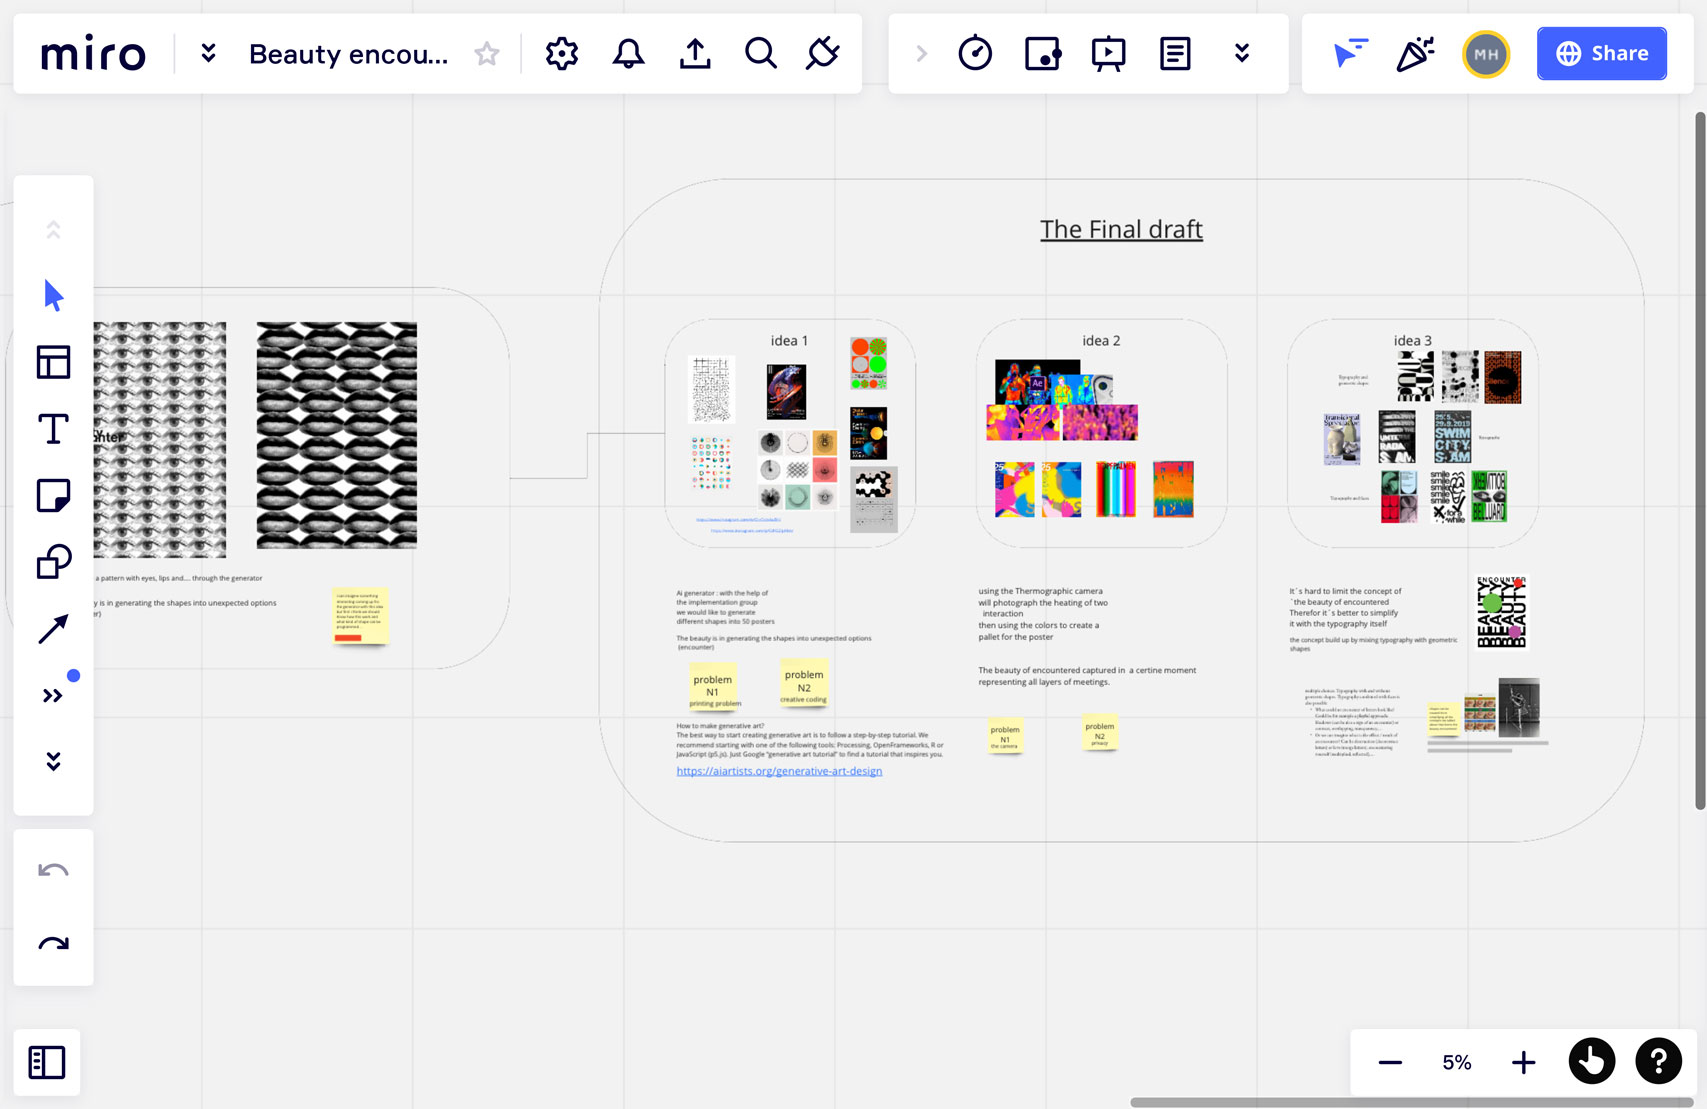Select the Text tool
Image resolution: width=1707 pixels, height=1109 pixels.
tap(53, 429)
